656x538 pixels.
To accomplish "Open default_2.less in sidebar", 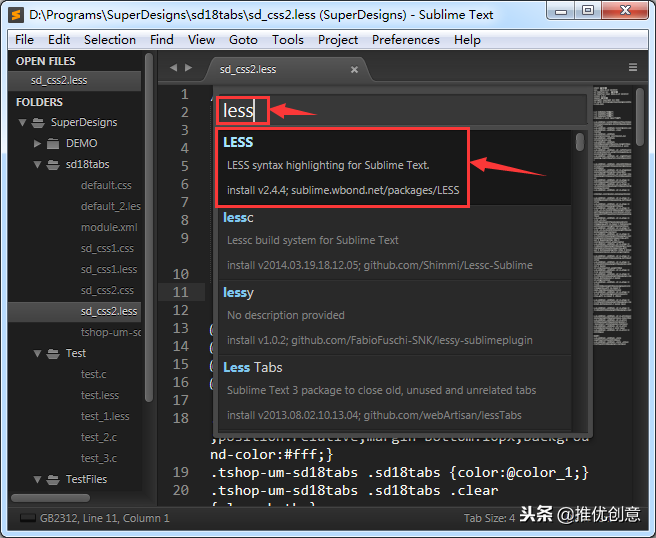I will (x=110, y=206).
